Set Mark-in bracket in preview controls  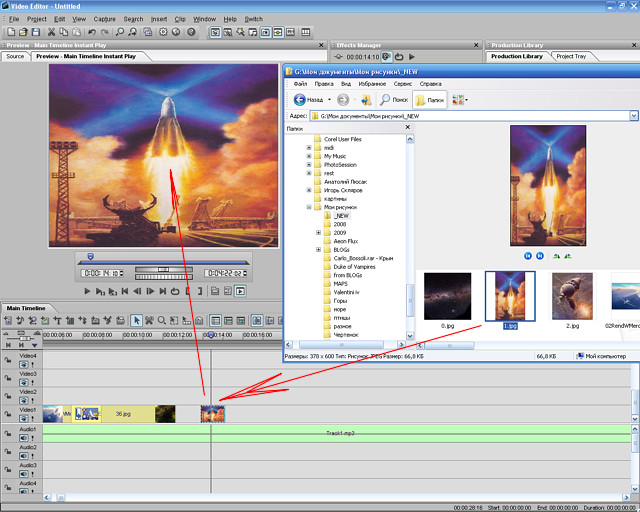(x=188, y=291)
